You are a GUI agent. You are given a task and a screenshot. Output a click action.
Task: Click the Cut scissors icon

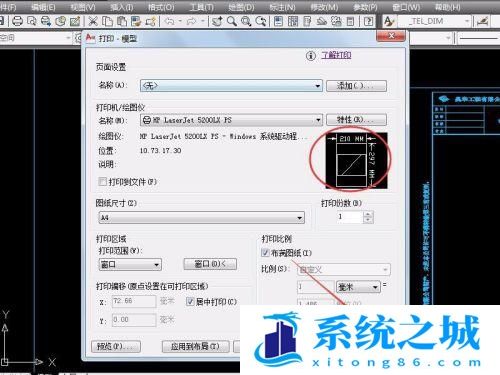(x=93, y=21)
